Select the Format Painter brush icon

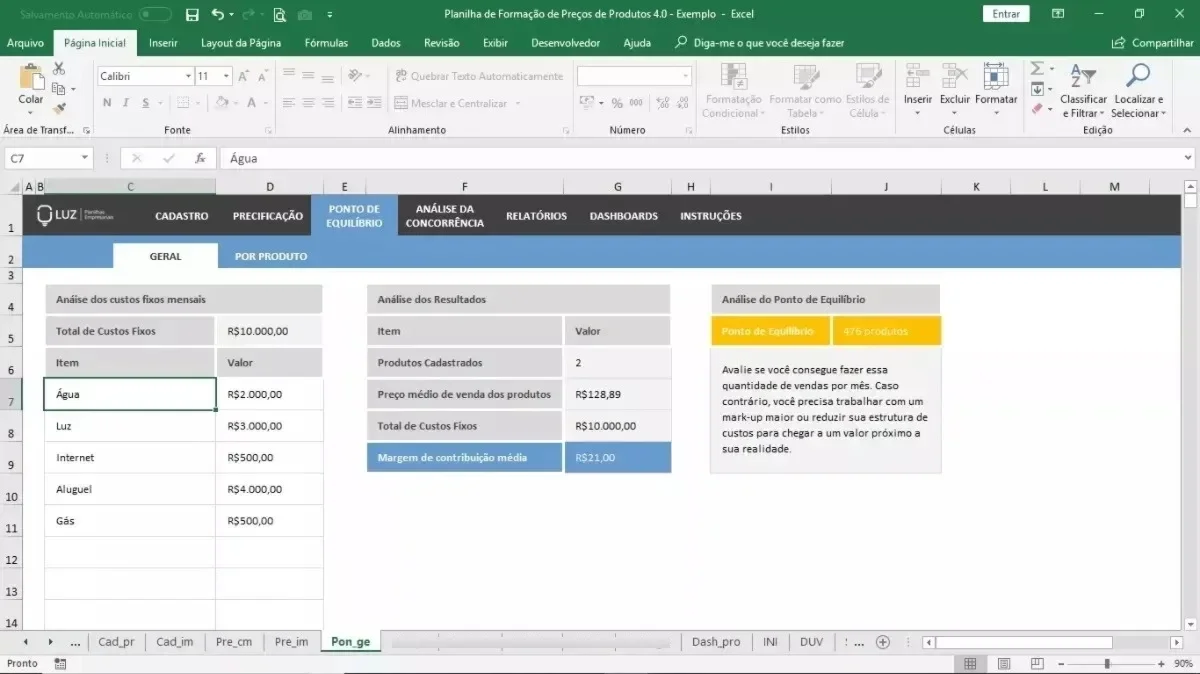tap(59, 108)
